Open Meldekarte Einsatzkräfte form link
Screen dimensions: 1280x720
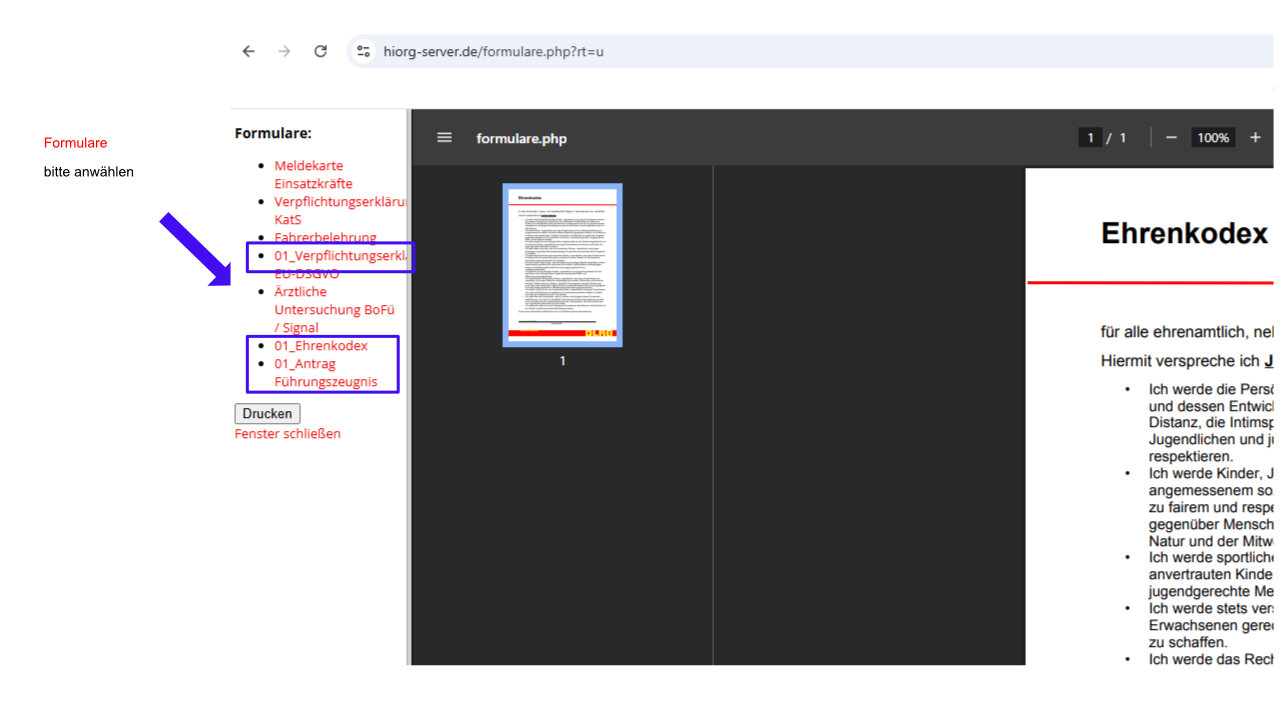coord(313,174)
